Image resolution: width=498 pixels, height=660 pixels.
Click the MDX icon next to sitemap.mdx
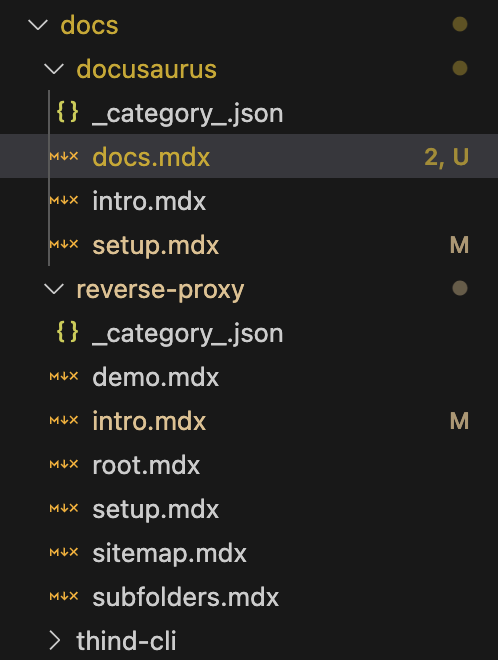coord(64,552)
